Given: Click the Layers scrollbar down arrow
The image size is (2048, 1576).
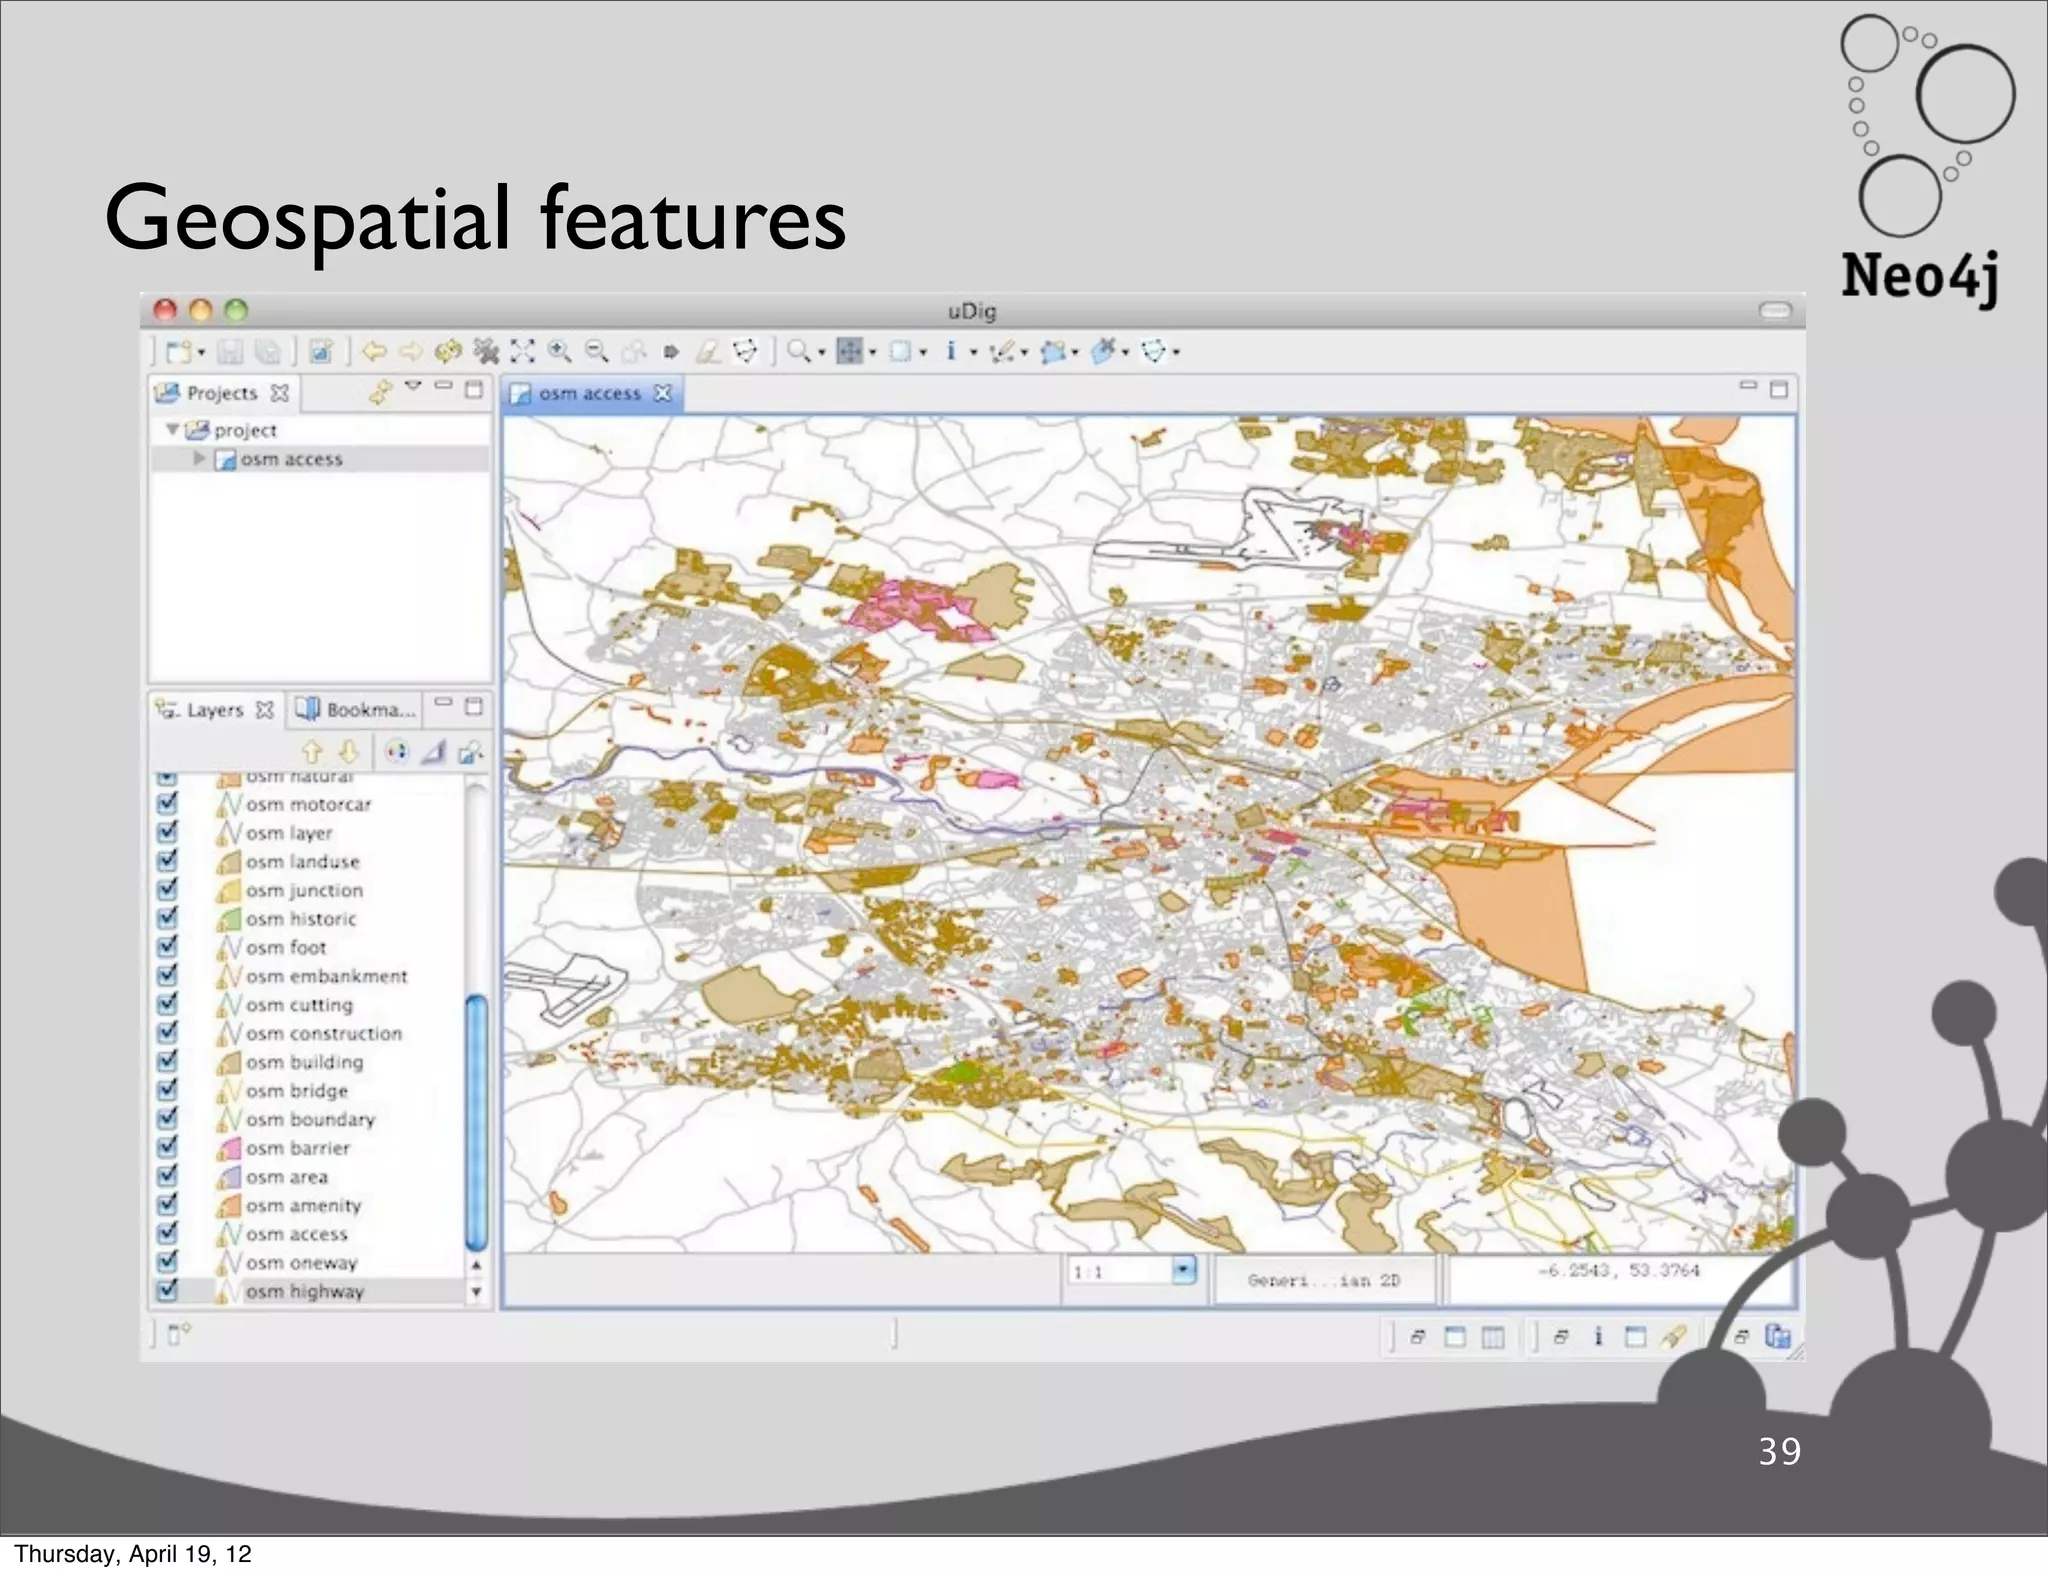Looking at the screenshot, I should (477, 1291).
